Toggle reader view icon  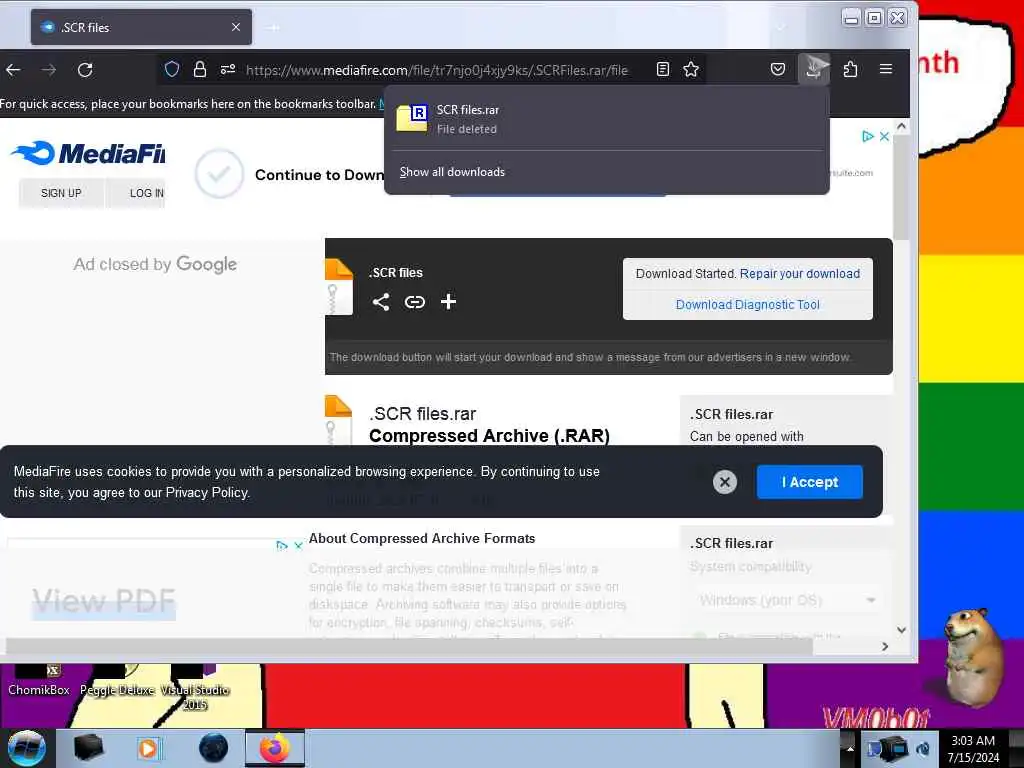(x=663, y=69)
